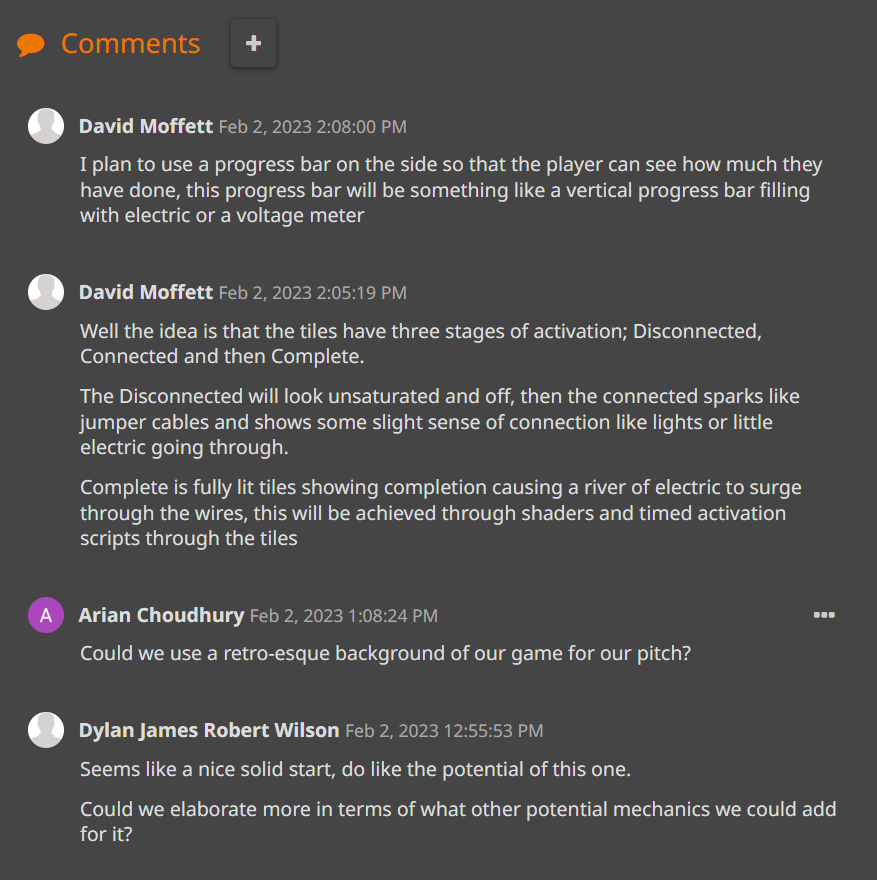The height and width of the screenshot is (880, 877).
Task: Click the retro-esque background question text
Action: [x=386, y=653]
